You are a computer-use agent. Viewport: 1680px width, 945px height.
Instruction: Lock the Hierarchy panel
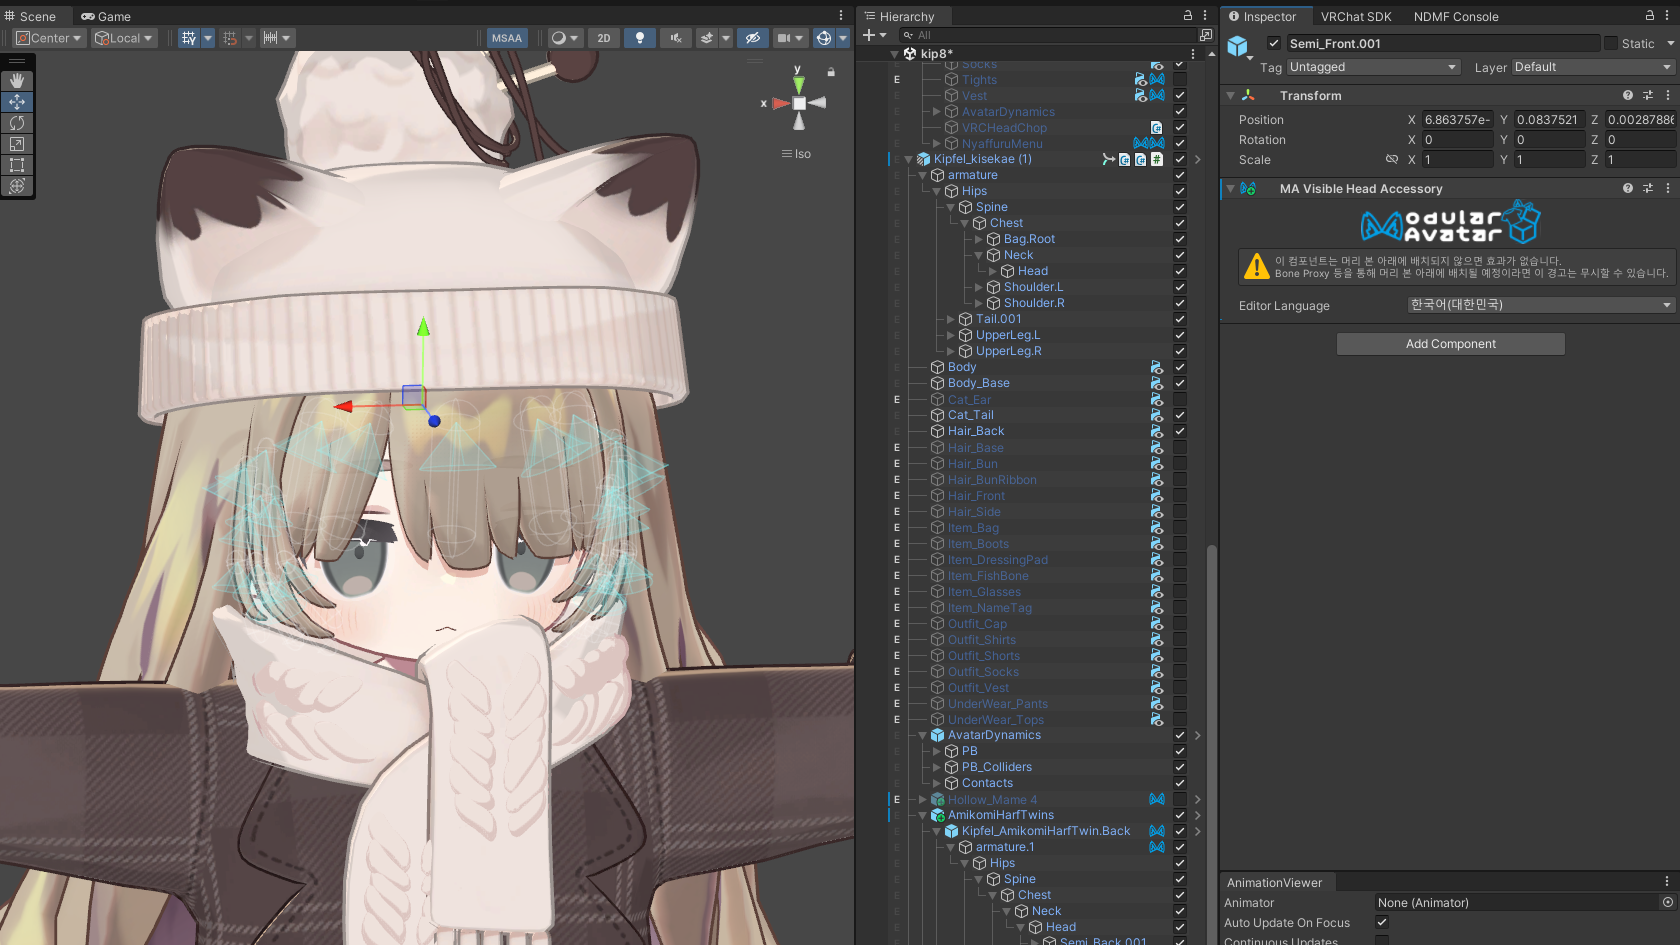pyautogui.click(x=1188, y=16)
